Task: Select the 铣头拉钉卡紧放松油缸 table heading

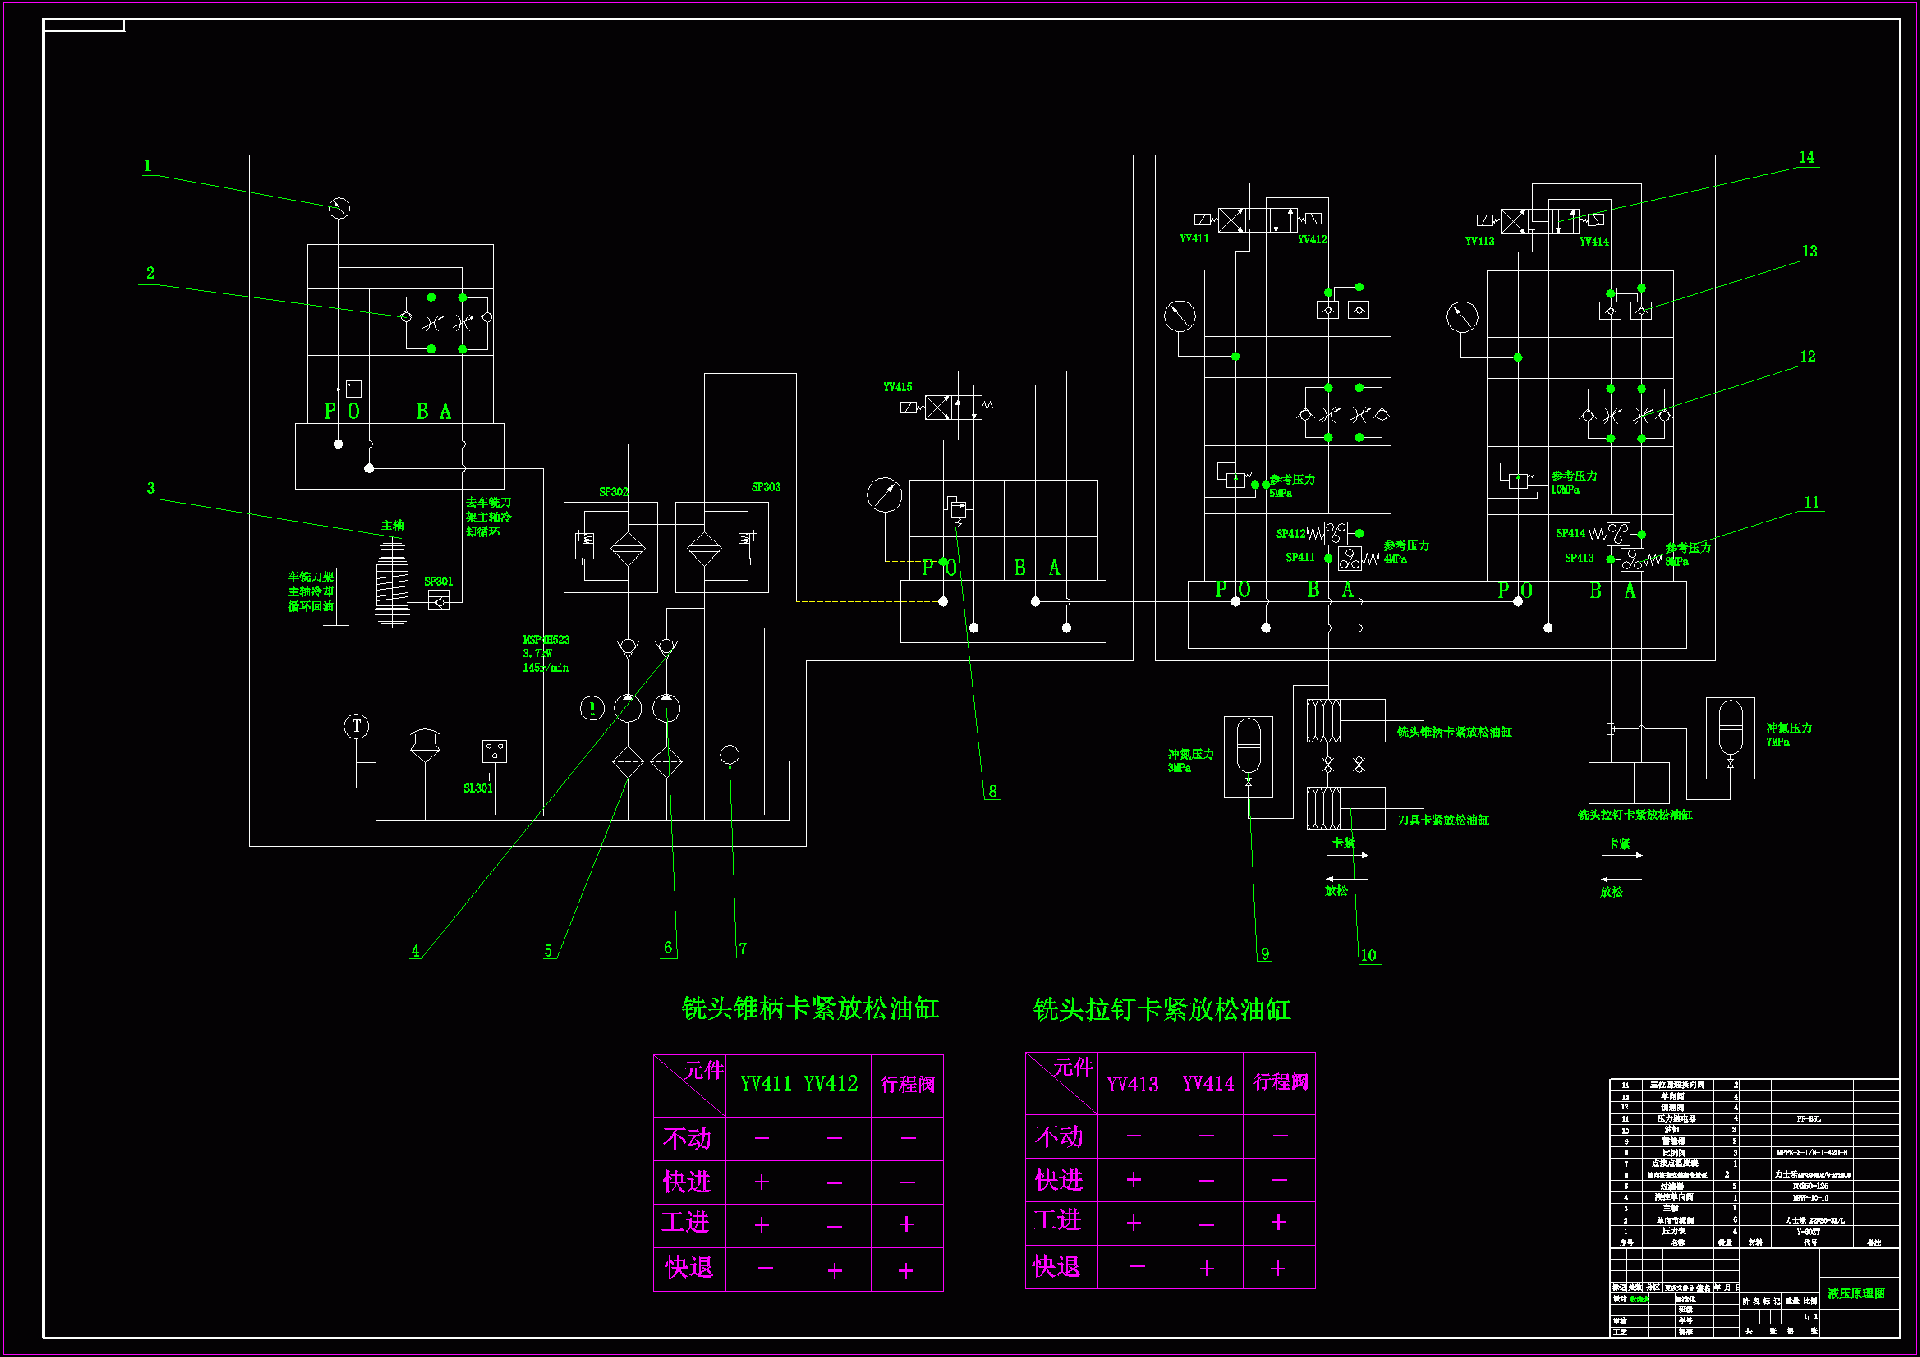Action: point(1161,1009)
